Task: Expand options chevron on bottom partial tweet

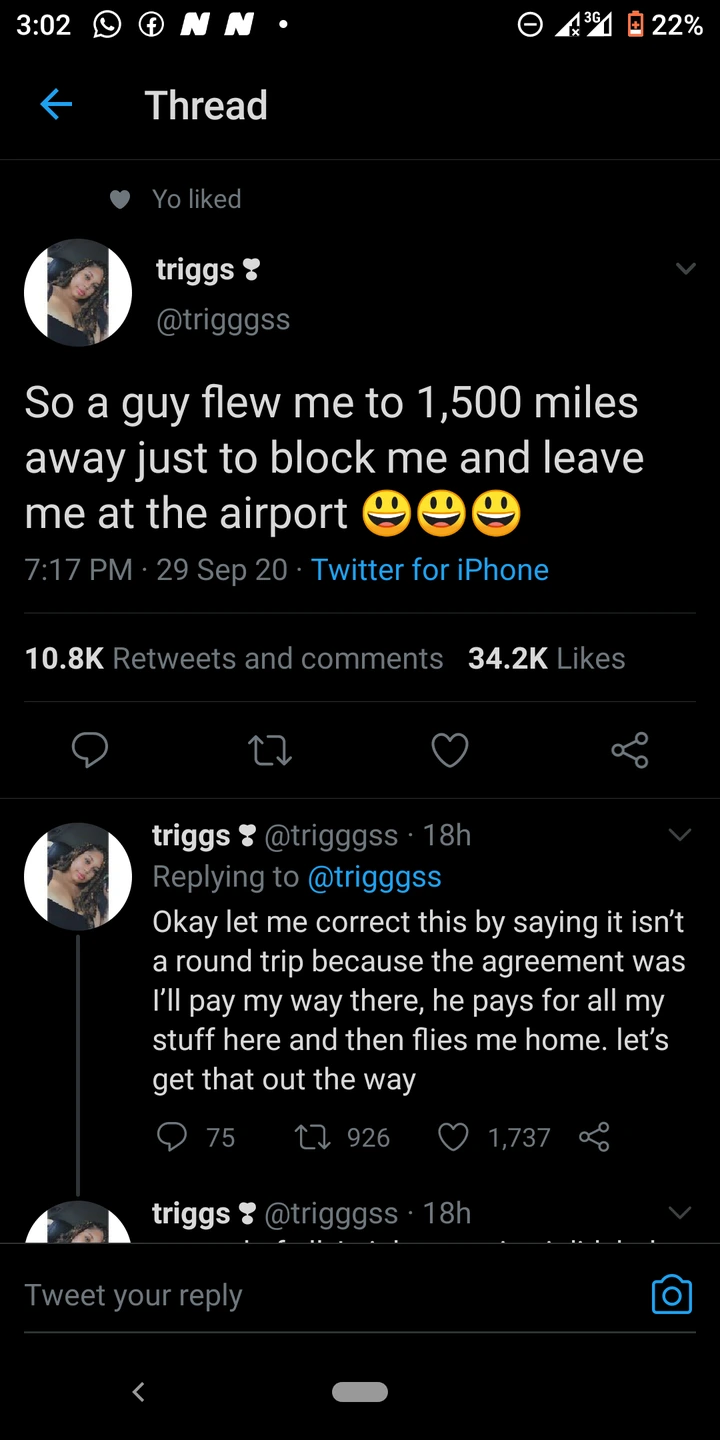Action: [x=679, y=1213]
